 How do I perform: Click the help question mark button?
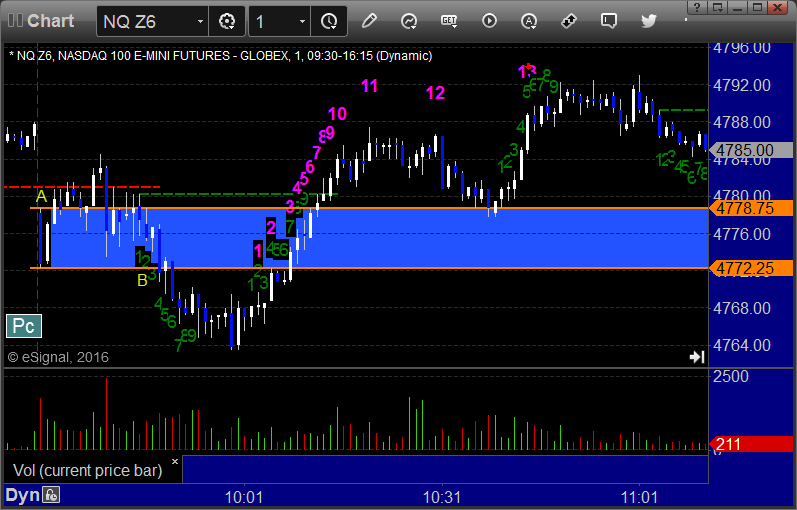697,7
